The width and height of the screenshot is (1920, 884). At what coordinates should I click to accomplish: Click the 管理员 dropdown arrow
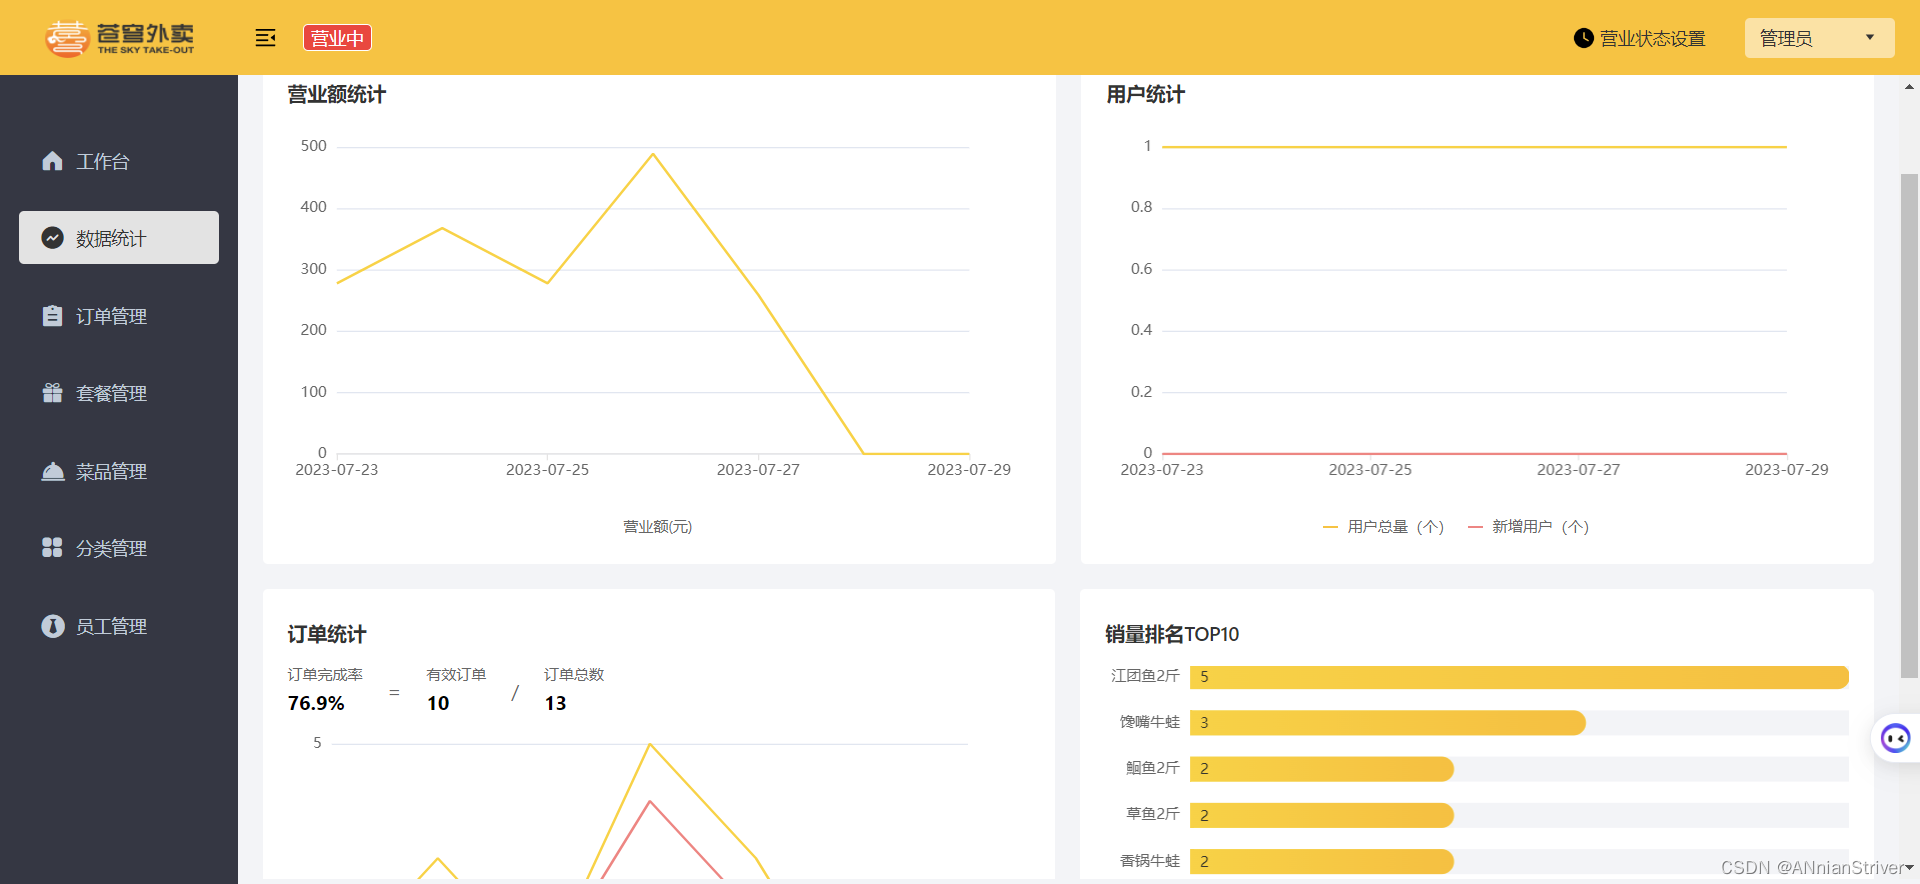pyautogui.click(x=1870, y=38)
